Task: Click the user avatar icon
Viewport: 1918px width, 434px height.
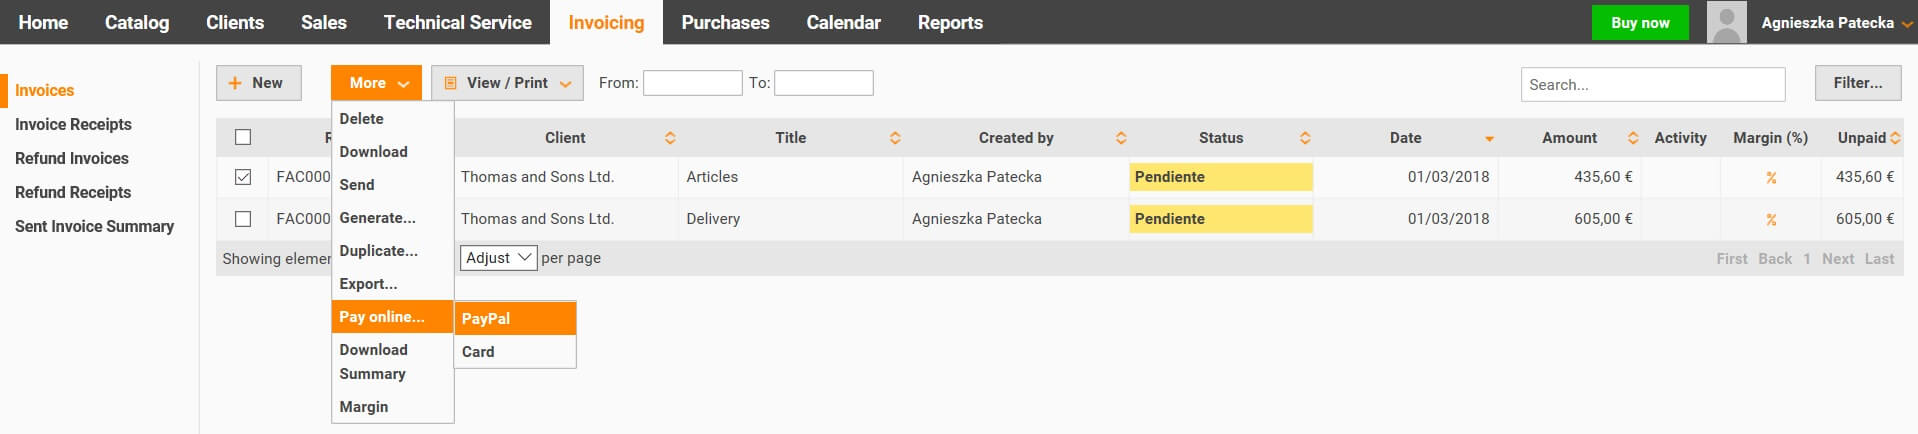Action: (x=1726, y=22)
